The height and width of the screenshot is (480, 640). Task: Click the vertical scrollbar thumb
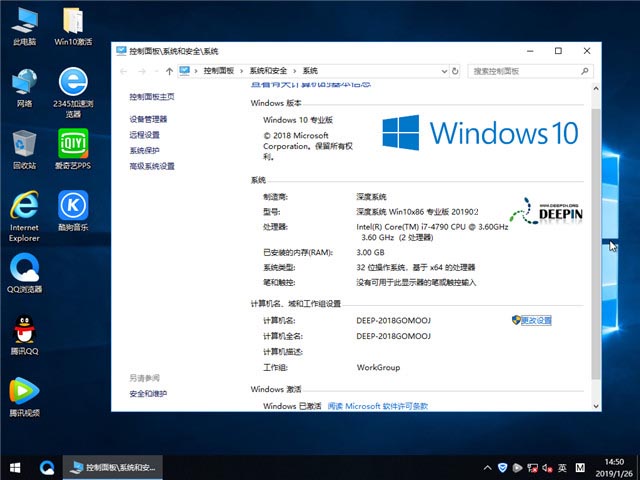coord(596,244)
